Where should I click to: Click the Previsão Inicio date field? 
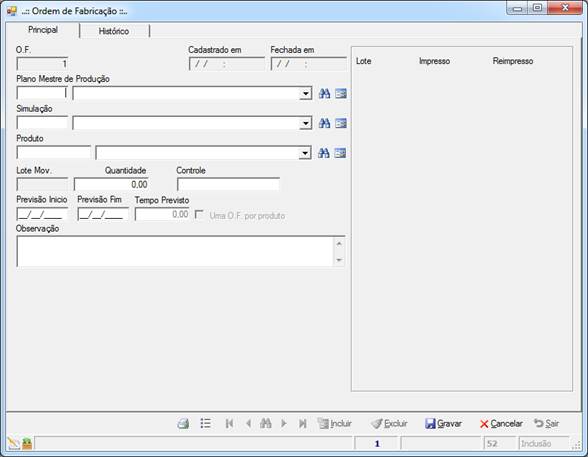tap(42, 214)
